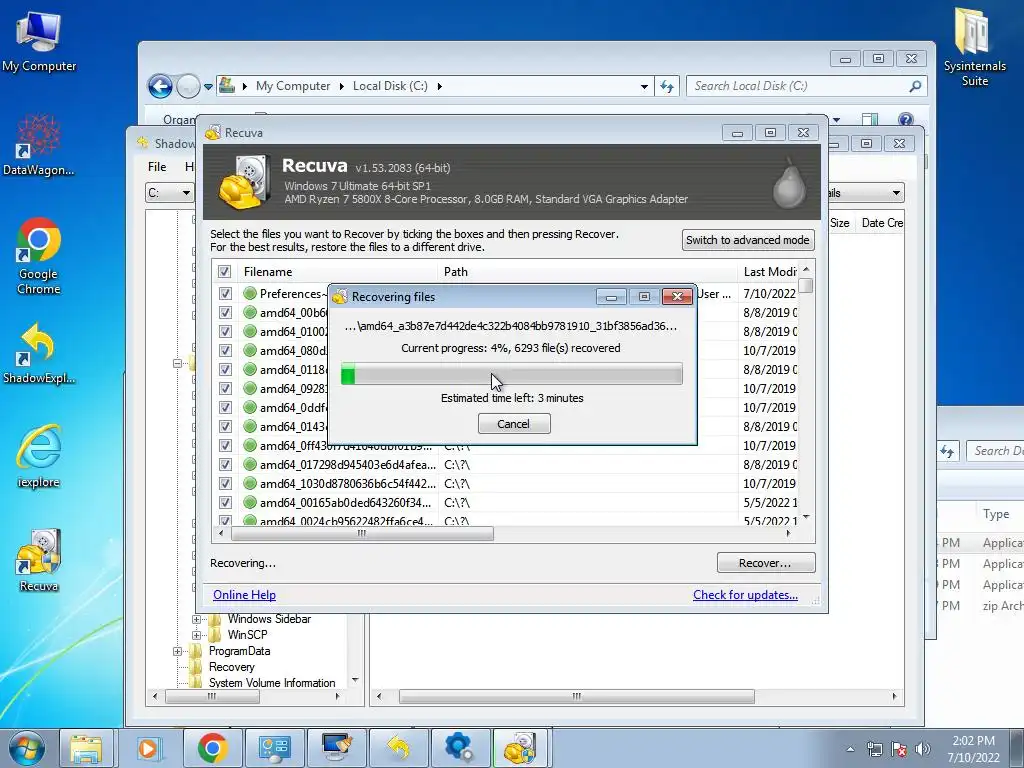Click Size column header in ShadowExplorer
The height and width of the screenshot is (768, 1024).
[x=840, y=223]
